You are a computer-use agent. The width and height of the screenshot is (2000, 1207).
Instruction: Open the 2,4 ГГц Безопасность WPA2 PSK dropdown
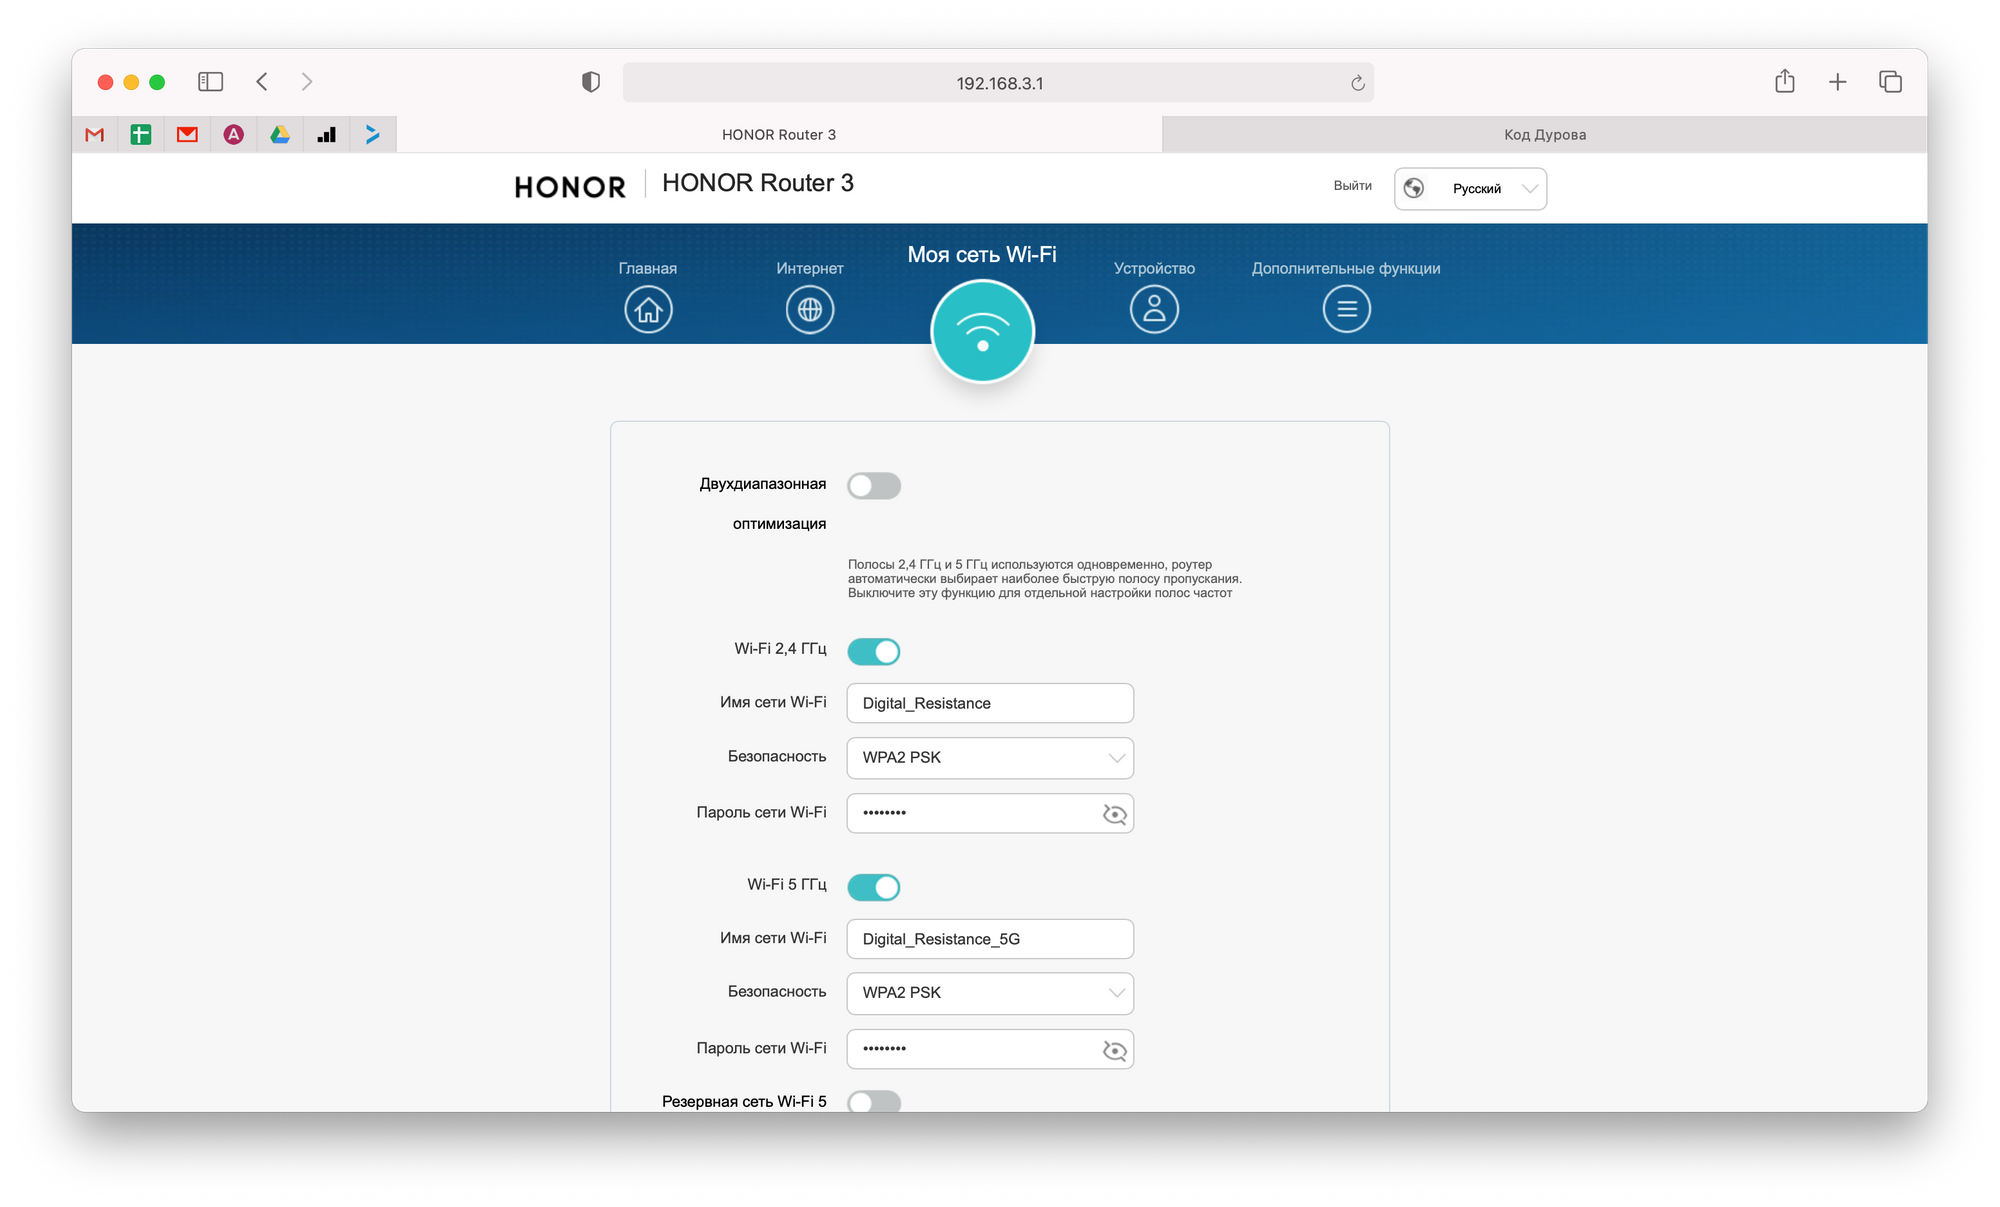point(990,758)
